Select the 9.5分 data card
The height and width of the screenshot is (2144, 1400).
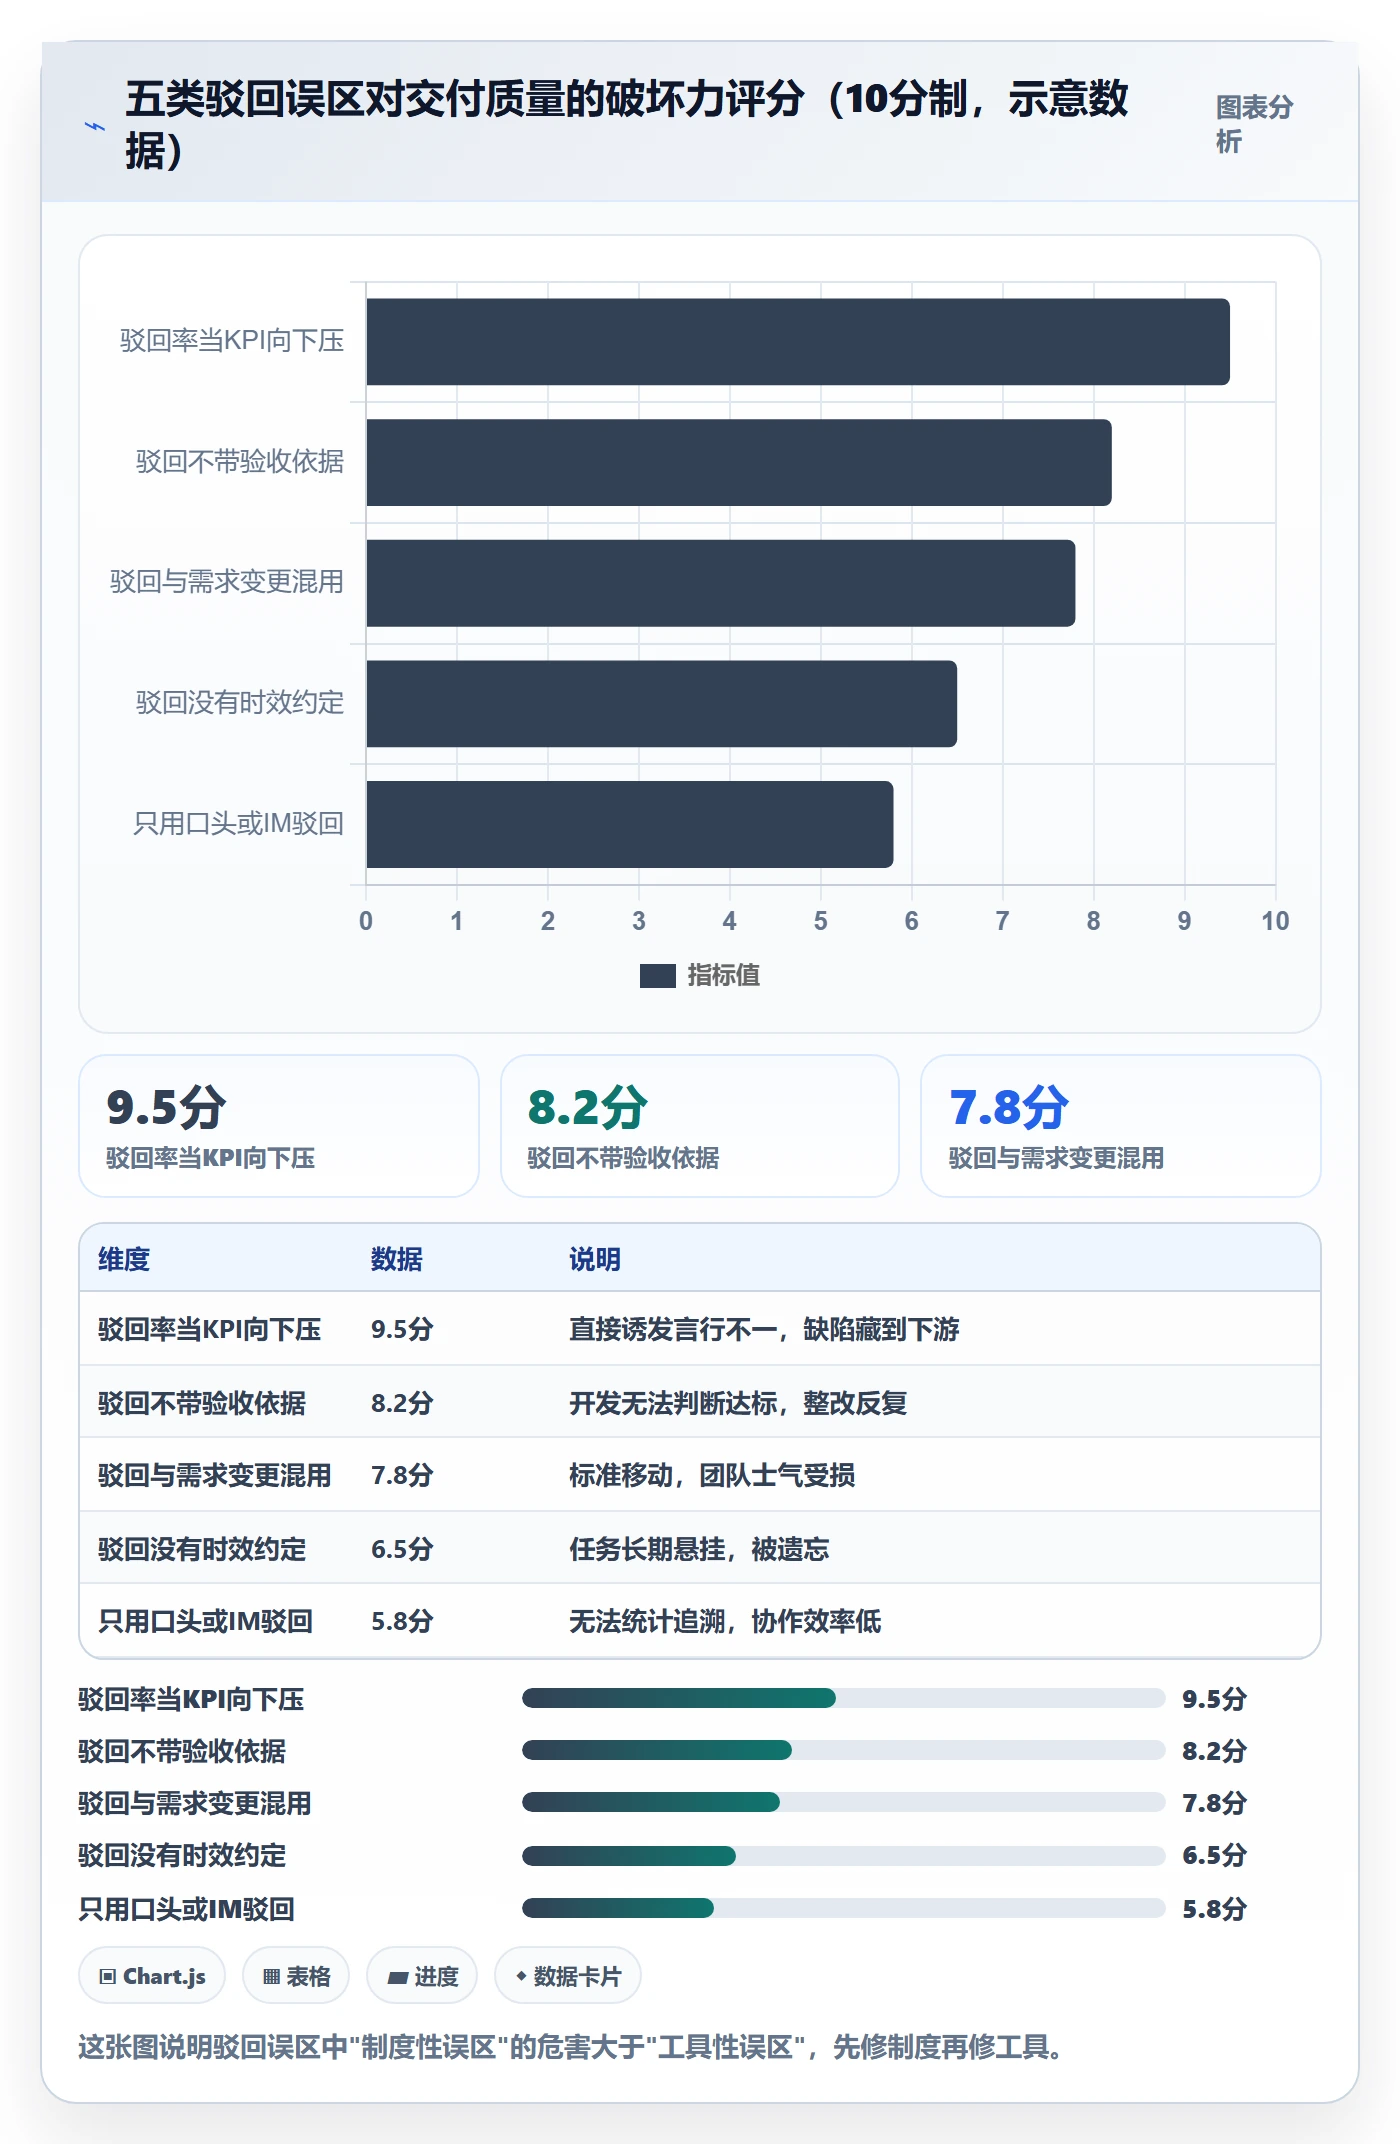pos(279,1126)
